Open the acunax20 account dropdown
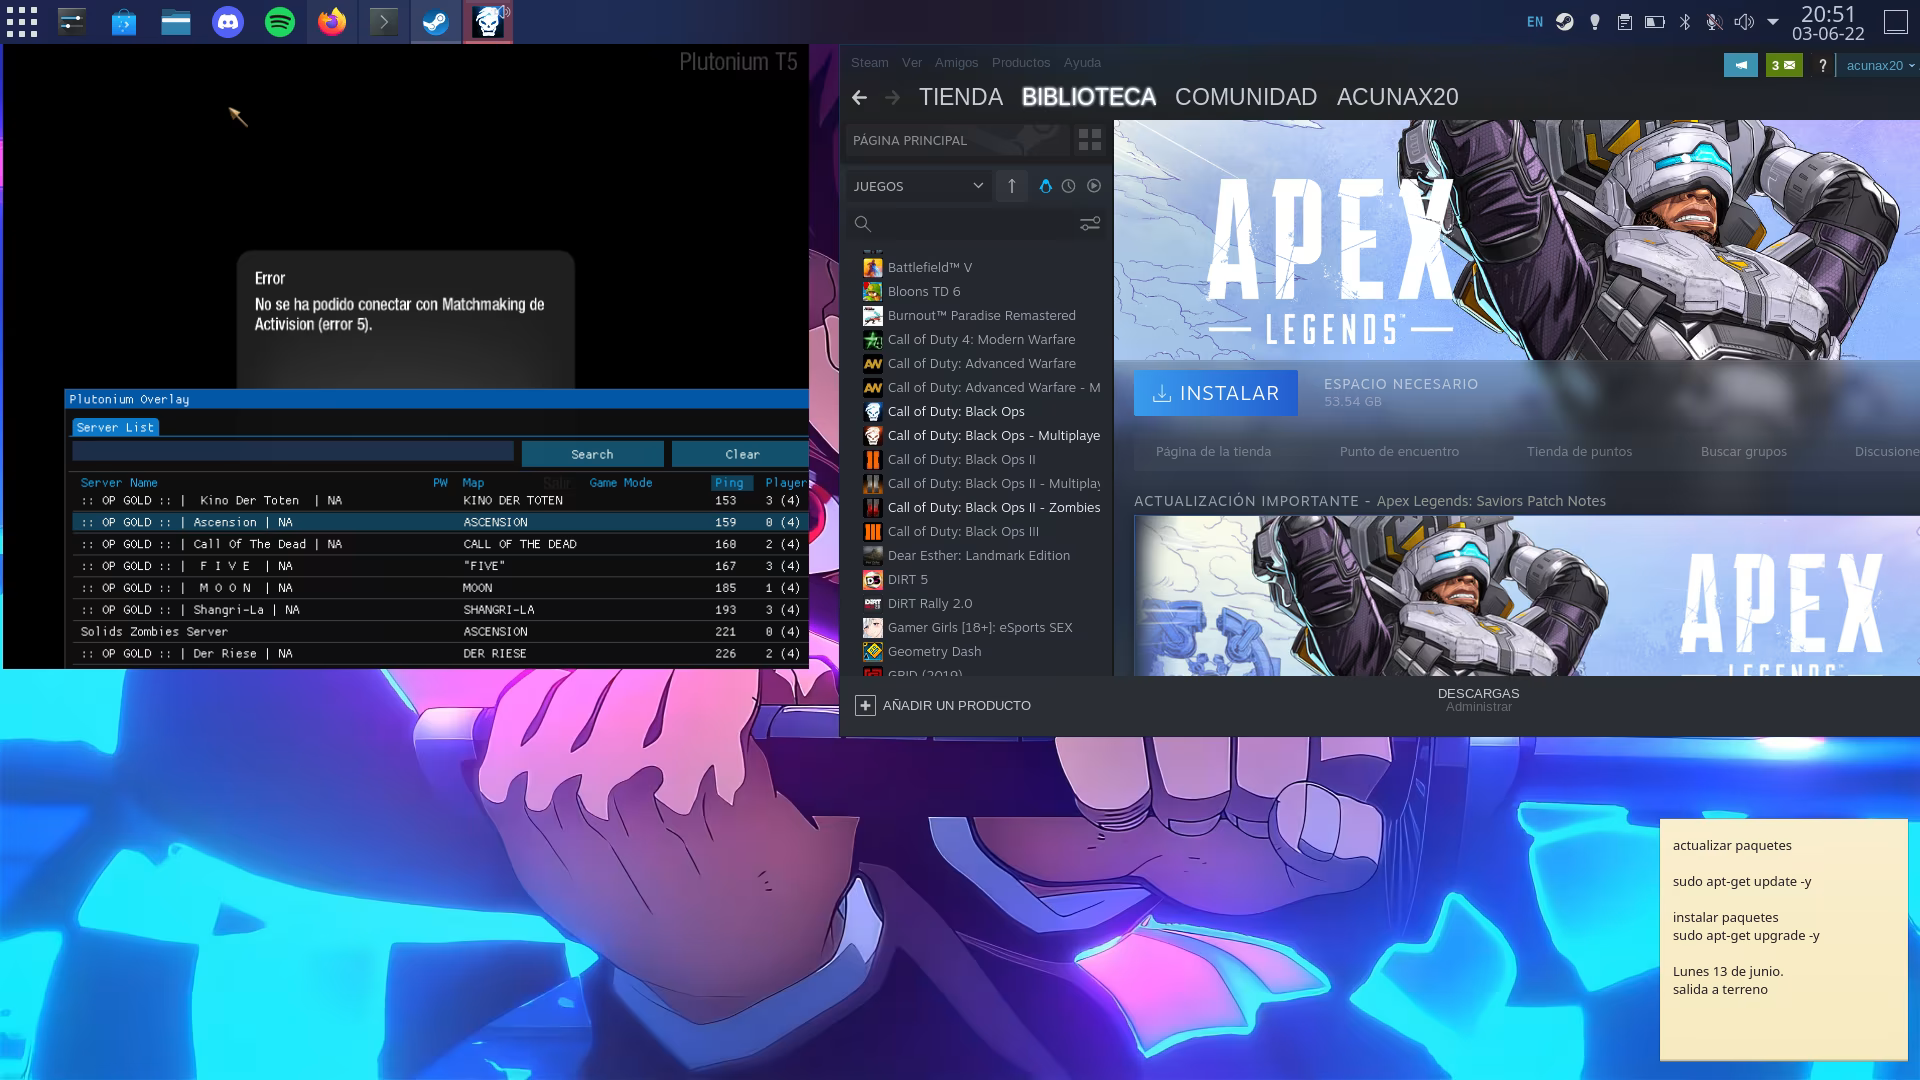The width and height of the screenshot is (1920, 1080). 1880,65
